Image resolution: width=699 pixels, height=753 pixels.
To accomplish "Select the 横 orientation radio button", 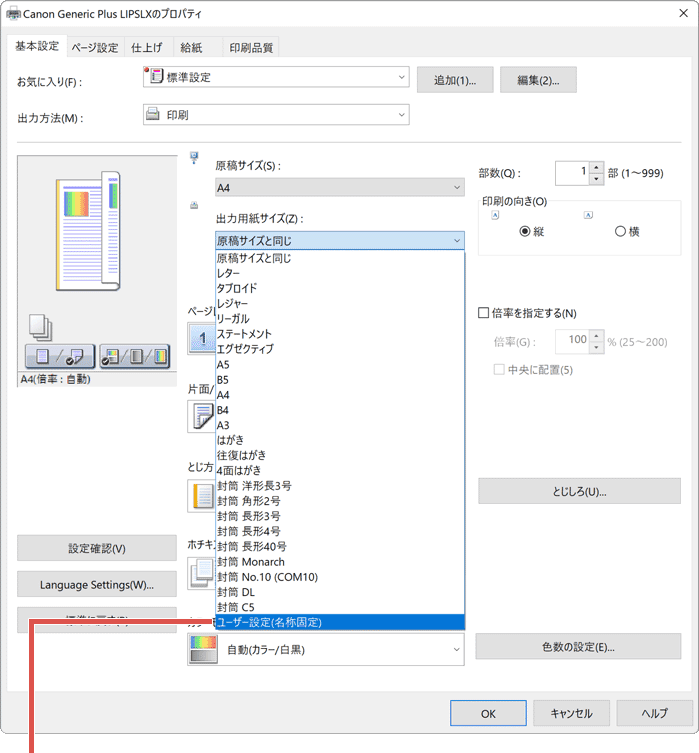I will 620,231.
